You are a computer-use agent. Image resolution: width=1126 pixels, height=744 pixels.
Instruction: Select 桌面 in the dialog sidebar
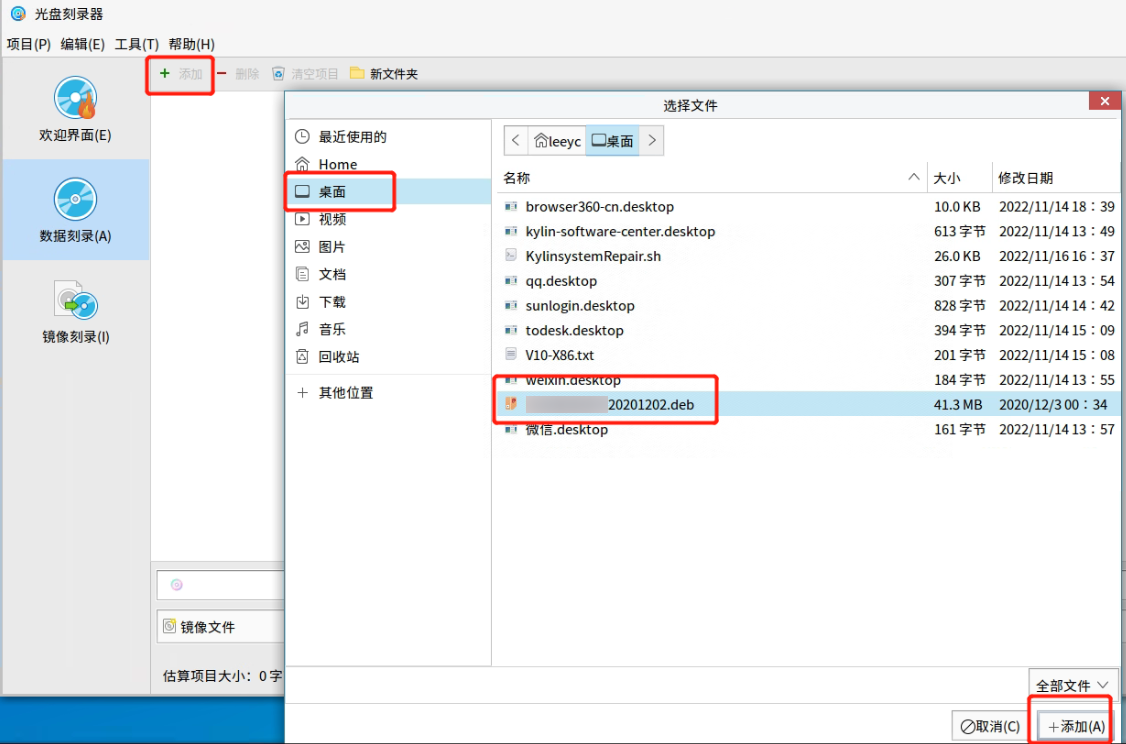point(388,192)
